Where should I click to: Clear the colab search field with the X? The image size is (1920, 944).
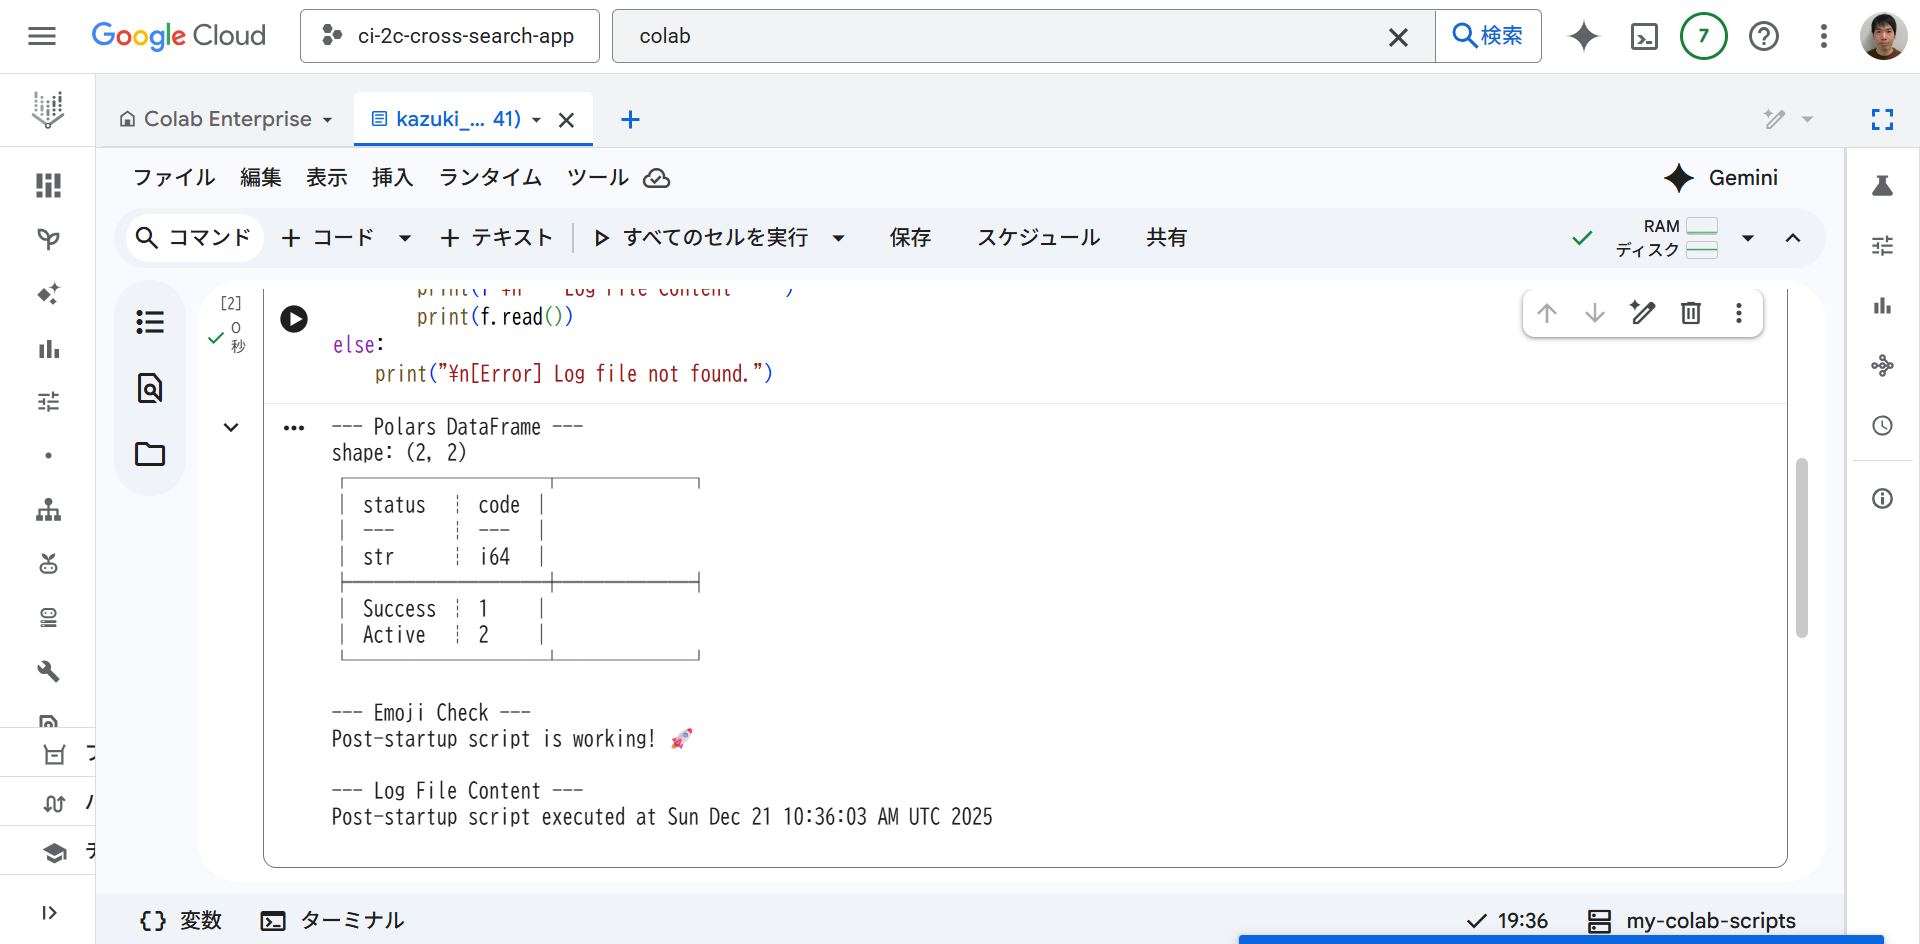[1398, 36]
